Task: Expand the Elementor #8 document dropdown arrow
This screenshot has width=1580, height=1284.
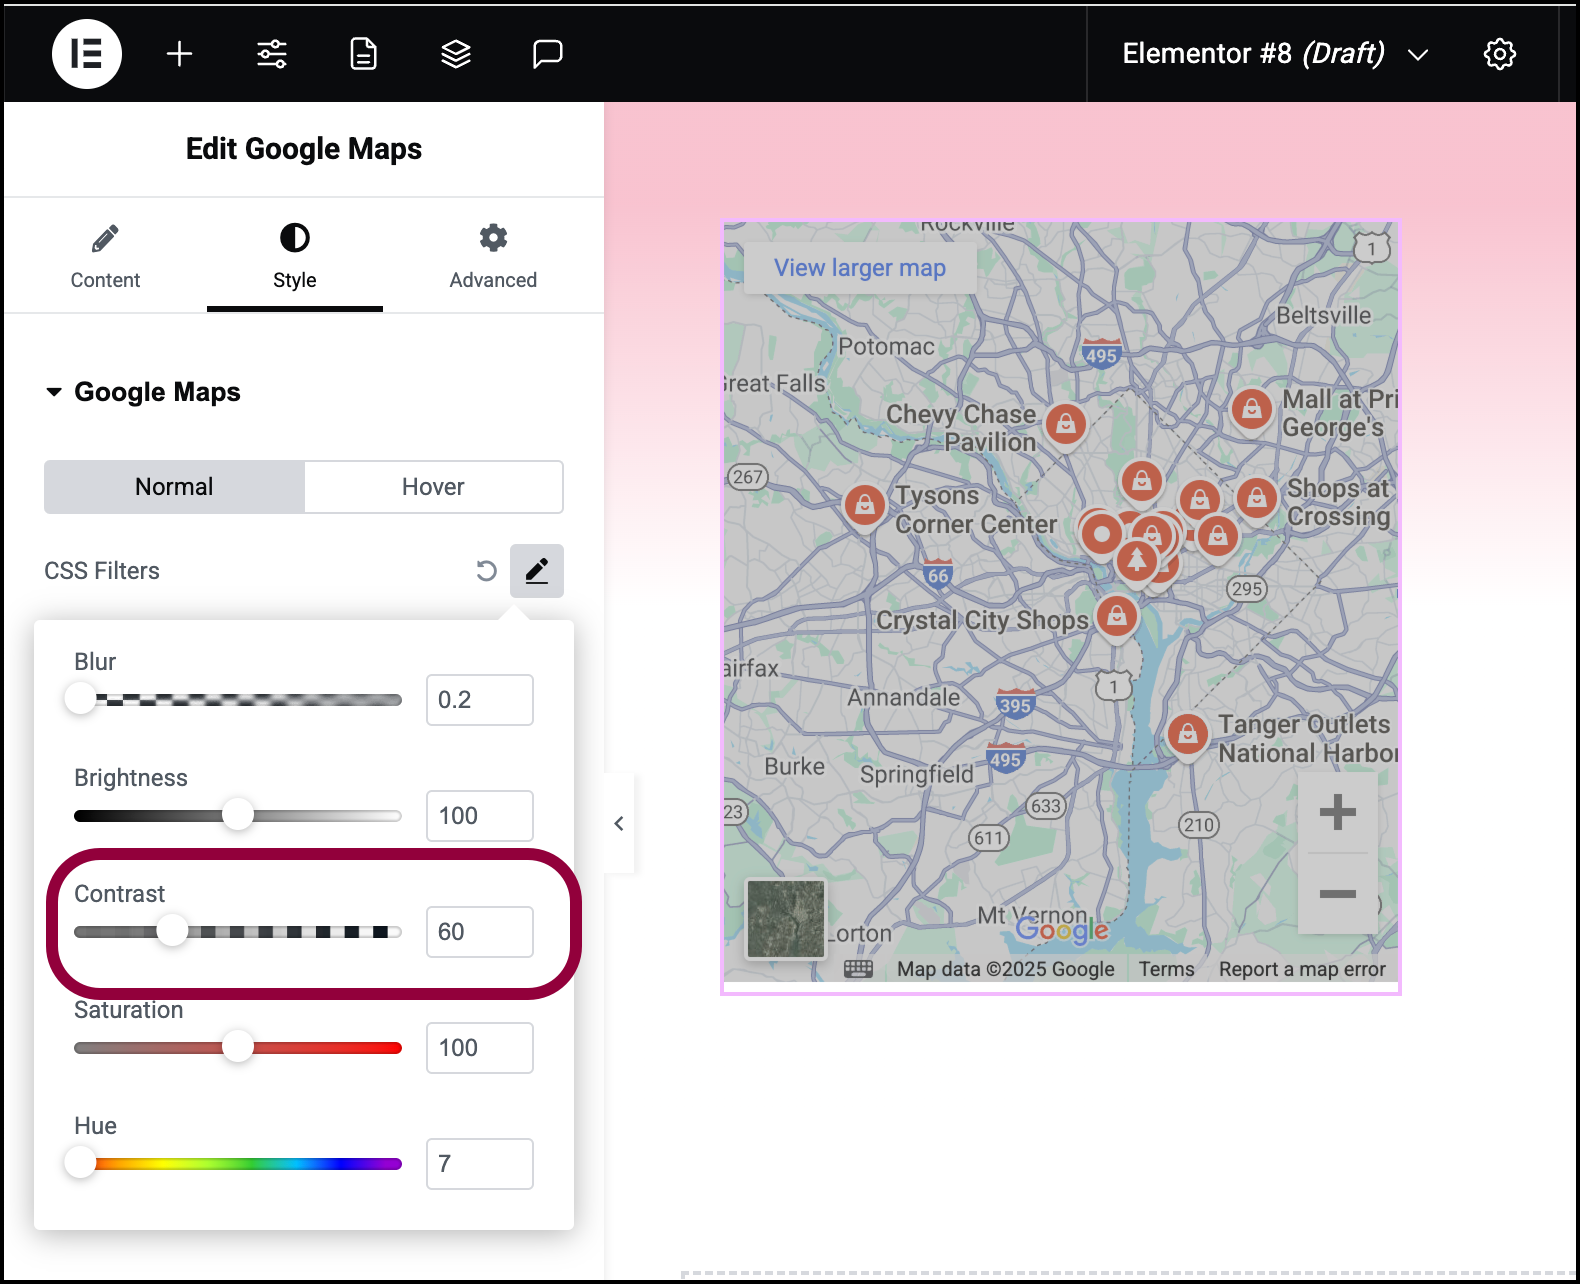Action: pyautogui.click(x=1418, y=55)
